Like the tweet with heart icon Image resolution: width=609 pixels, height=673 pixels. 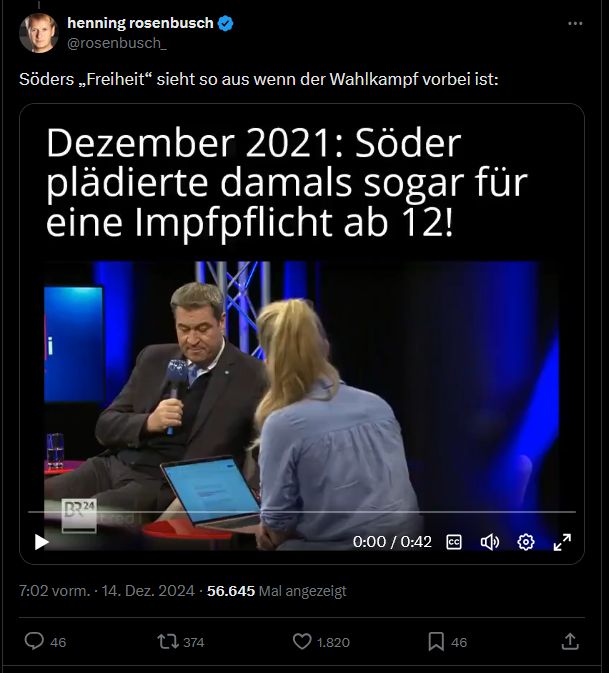click(302, 642)
